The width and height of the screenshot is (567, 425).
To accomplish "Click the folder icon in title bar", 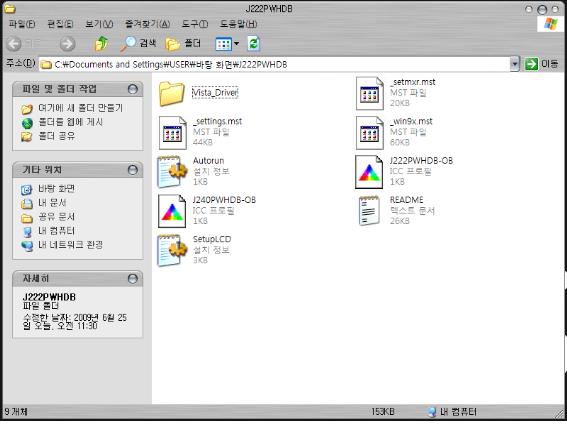I will 9,9.
